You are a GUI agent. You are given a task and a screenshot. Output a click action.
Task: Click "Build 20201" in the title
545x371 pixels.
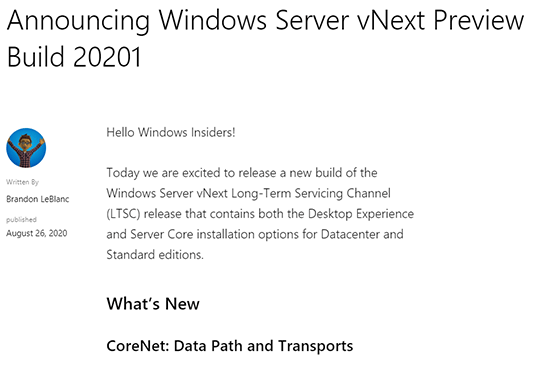click(74, 57)
